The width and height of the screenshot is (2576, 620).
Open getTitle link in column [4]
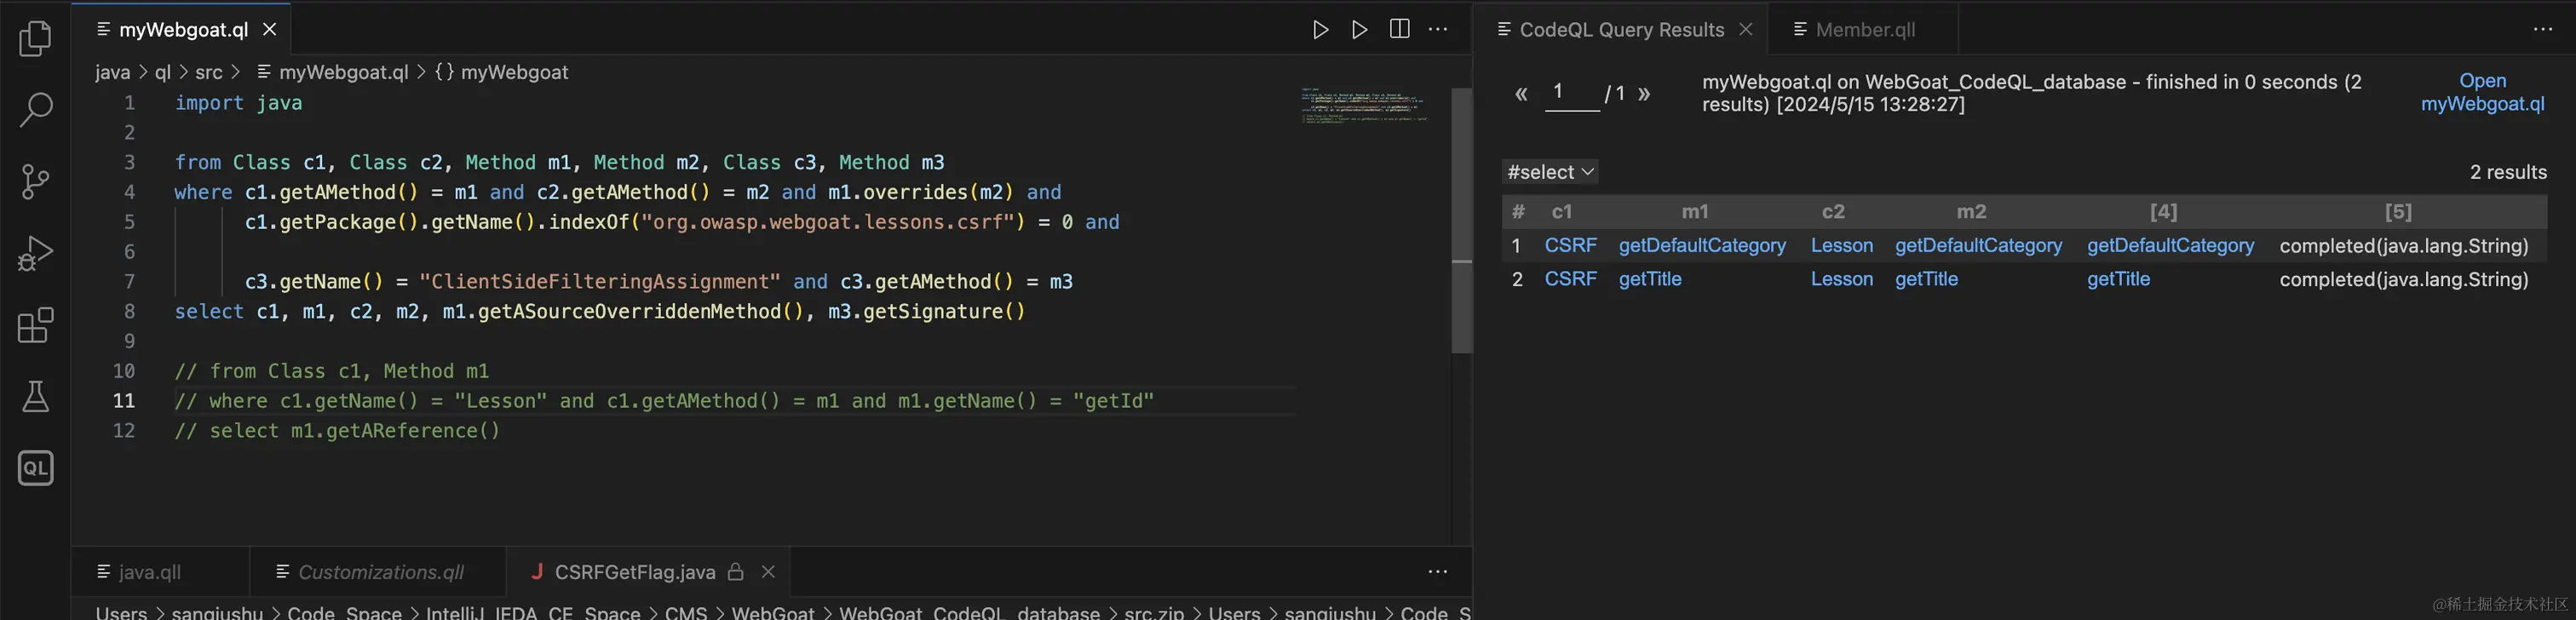(2118, 279)
